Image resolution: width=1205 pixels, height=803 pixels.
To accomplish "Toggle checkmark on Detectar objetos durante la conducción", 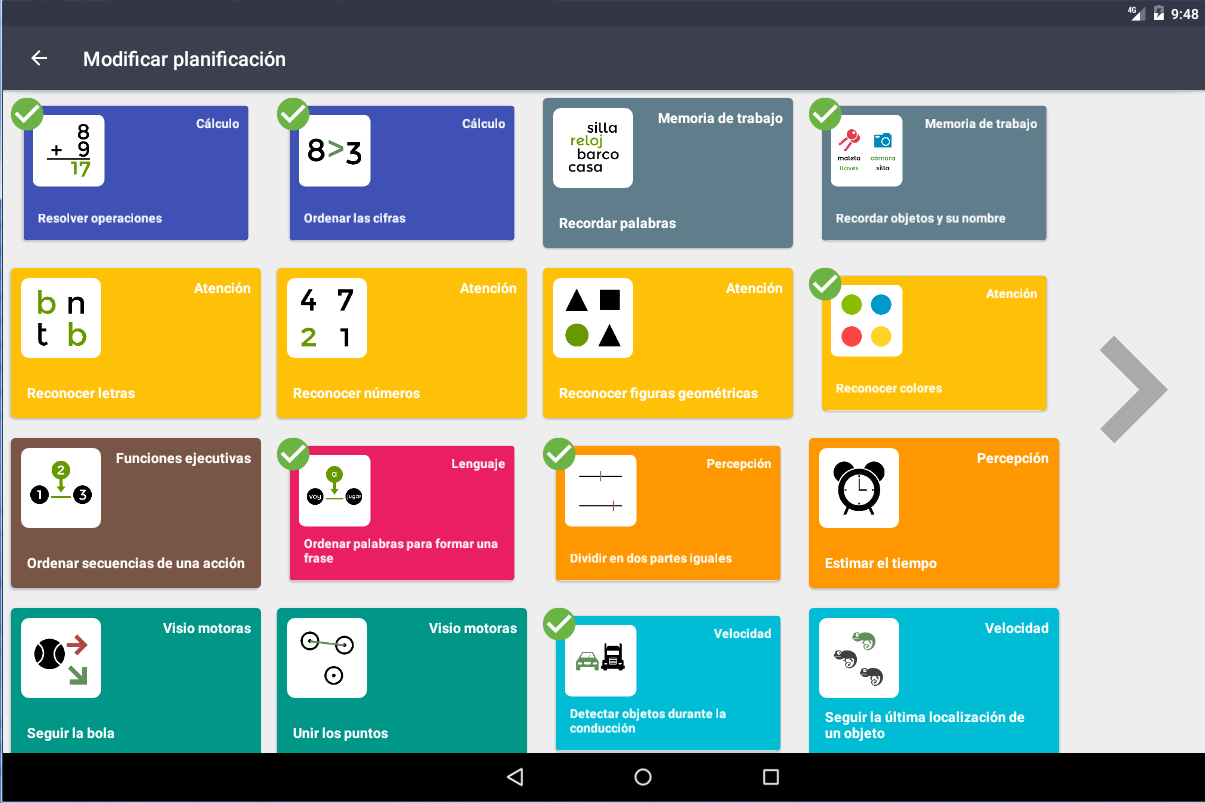I will click(559, 624).
